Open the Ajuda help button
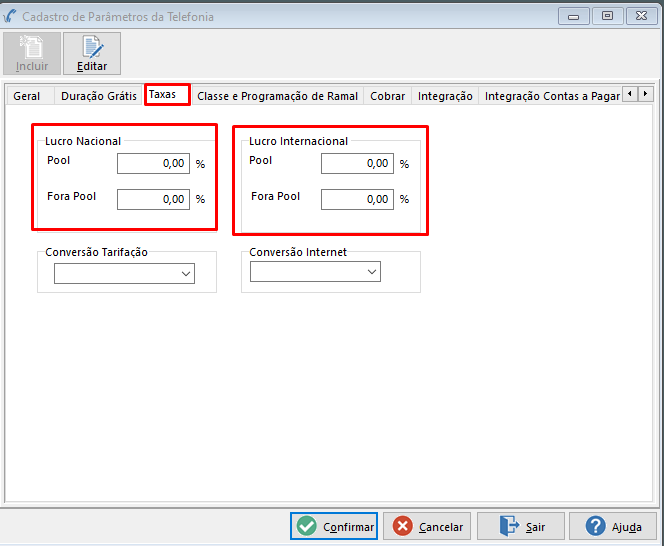Viewport: 664px width, 546px height. pyautogui.click(x=613, y=526)
